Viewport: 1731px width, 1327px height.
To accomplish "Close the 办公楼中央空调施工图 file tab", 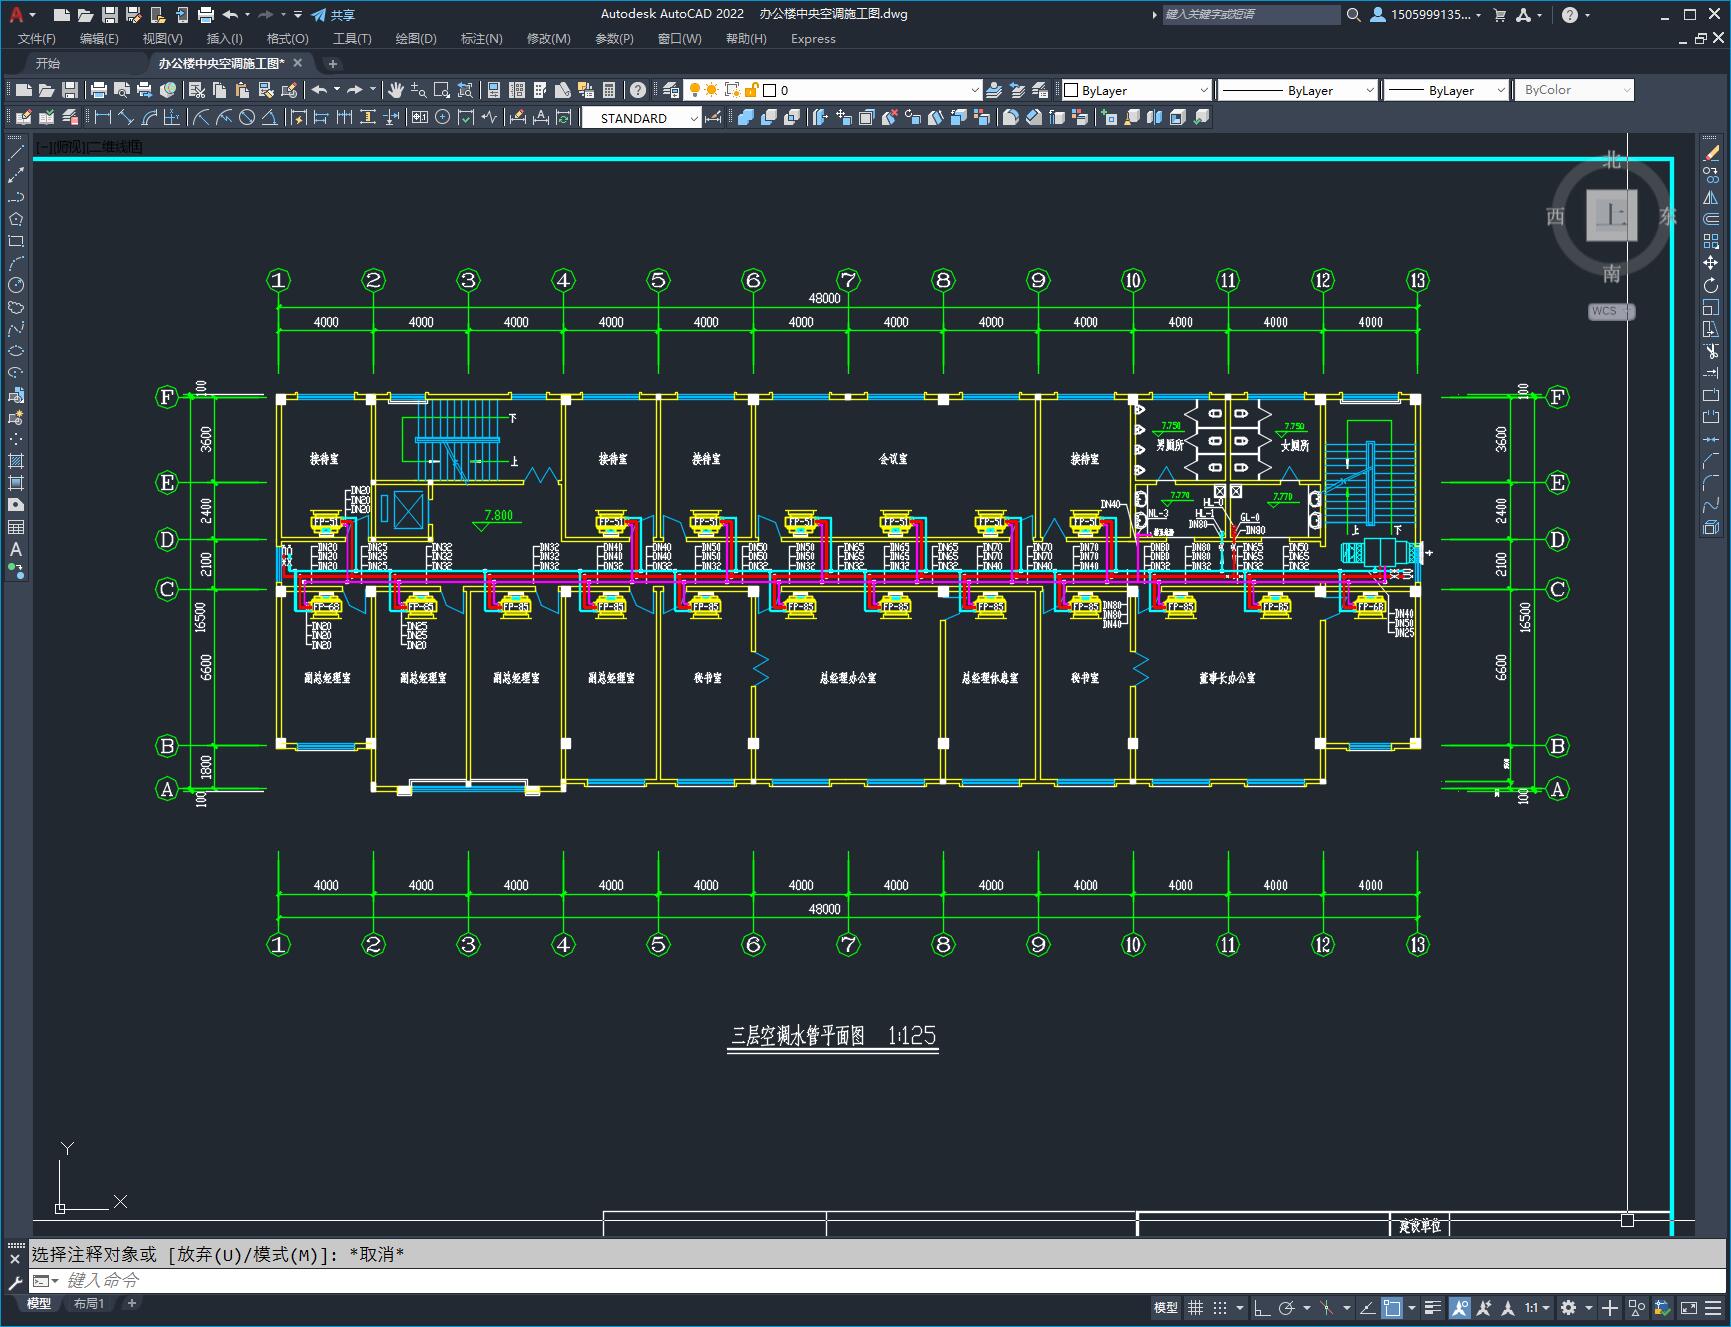I will click(298, 63).
